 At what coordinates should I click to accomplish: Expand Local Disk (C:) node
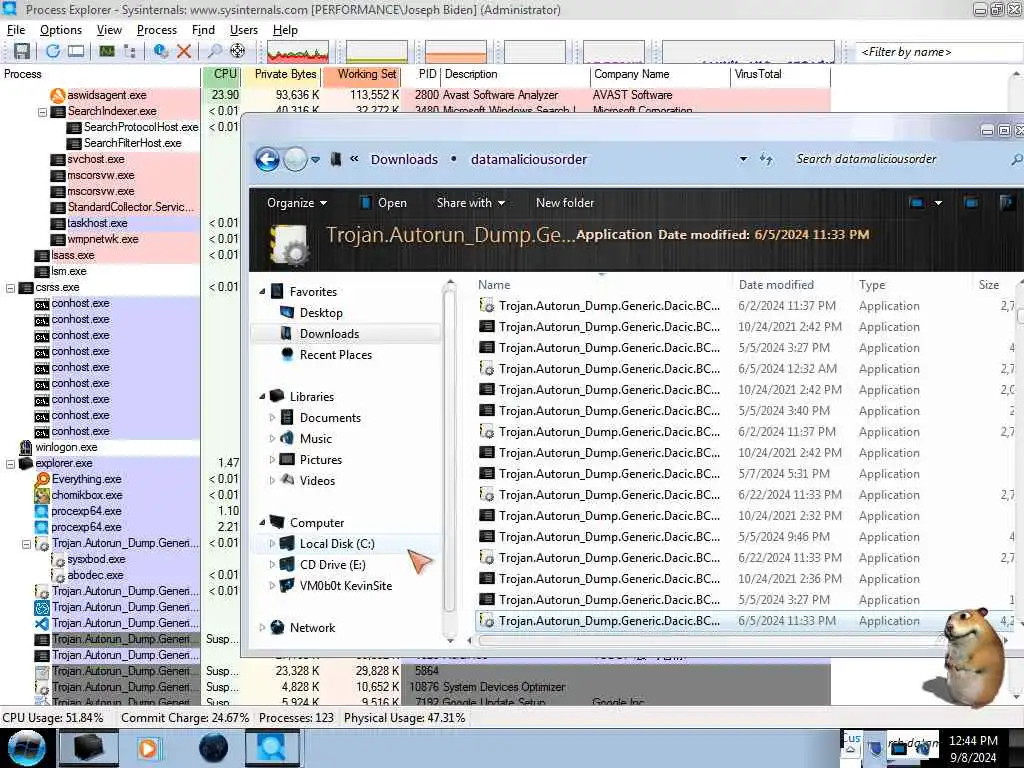(x=272, y=544)
